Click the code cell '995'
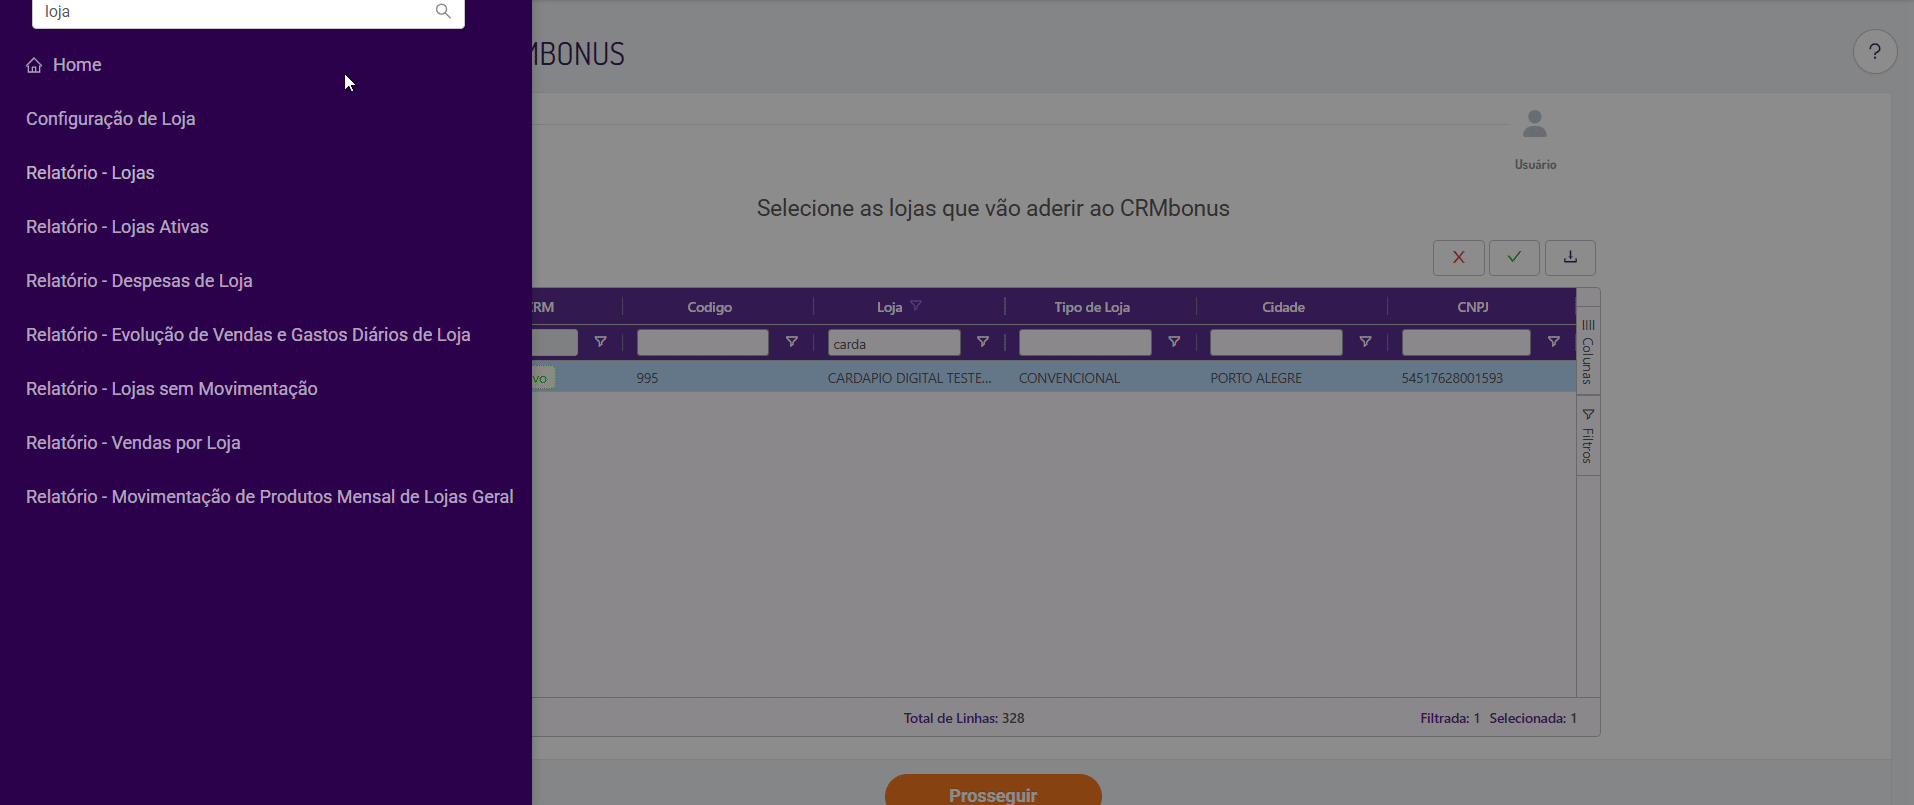The height and width of the screenshot is (805, 1914). 647,378
